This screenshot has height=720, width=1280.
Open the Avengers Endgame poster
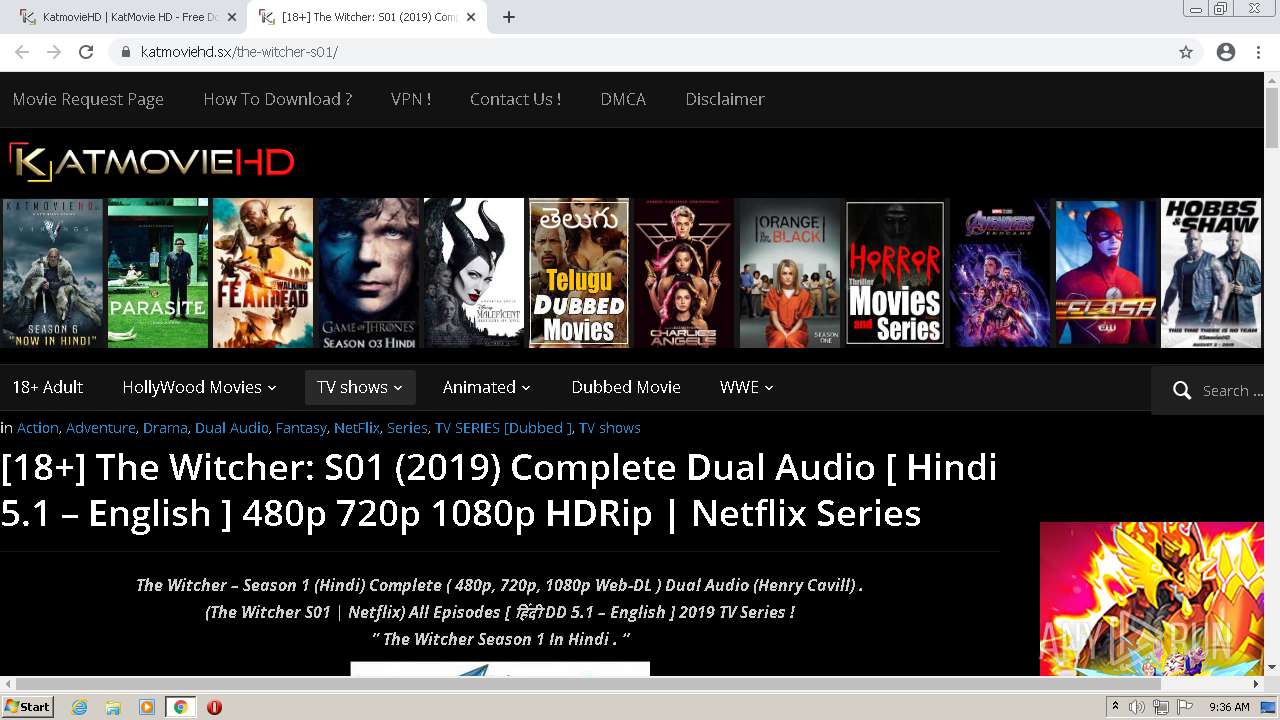pyautogui.click(x=1000, y=273)
